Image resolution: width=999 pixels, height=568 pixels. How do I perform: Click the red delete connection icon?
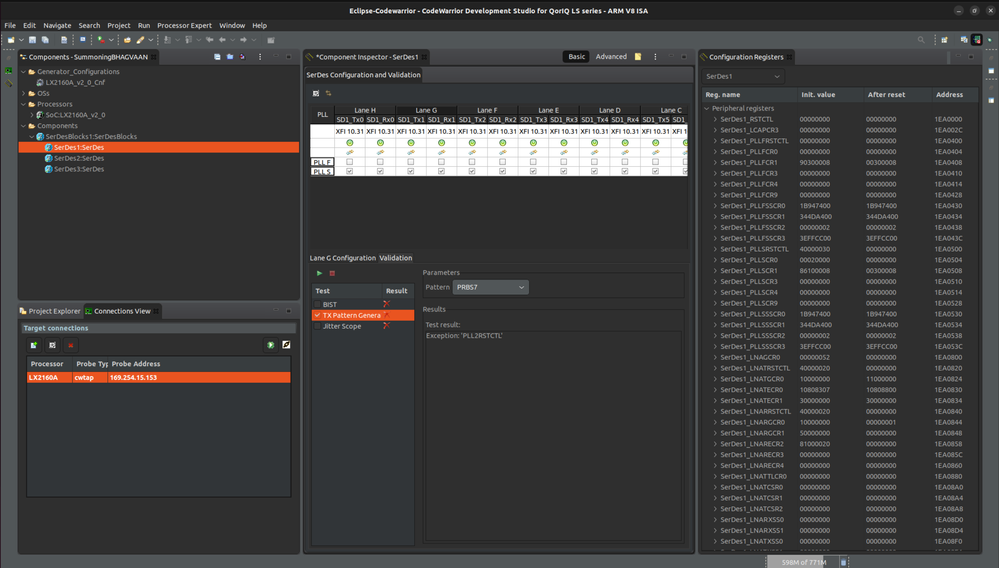click(71, 345)
